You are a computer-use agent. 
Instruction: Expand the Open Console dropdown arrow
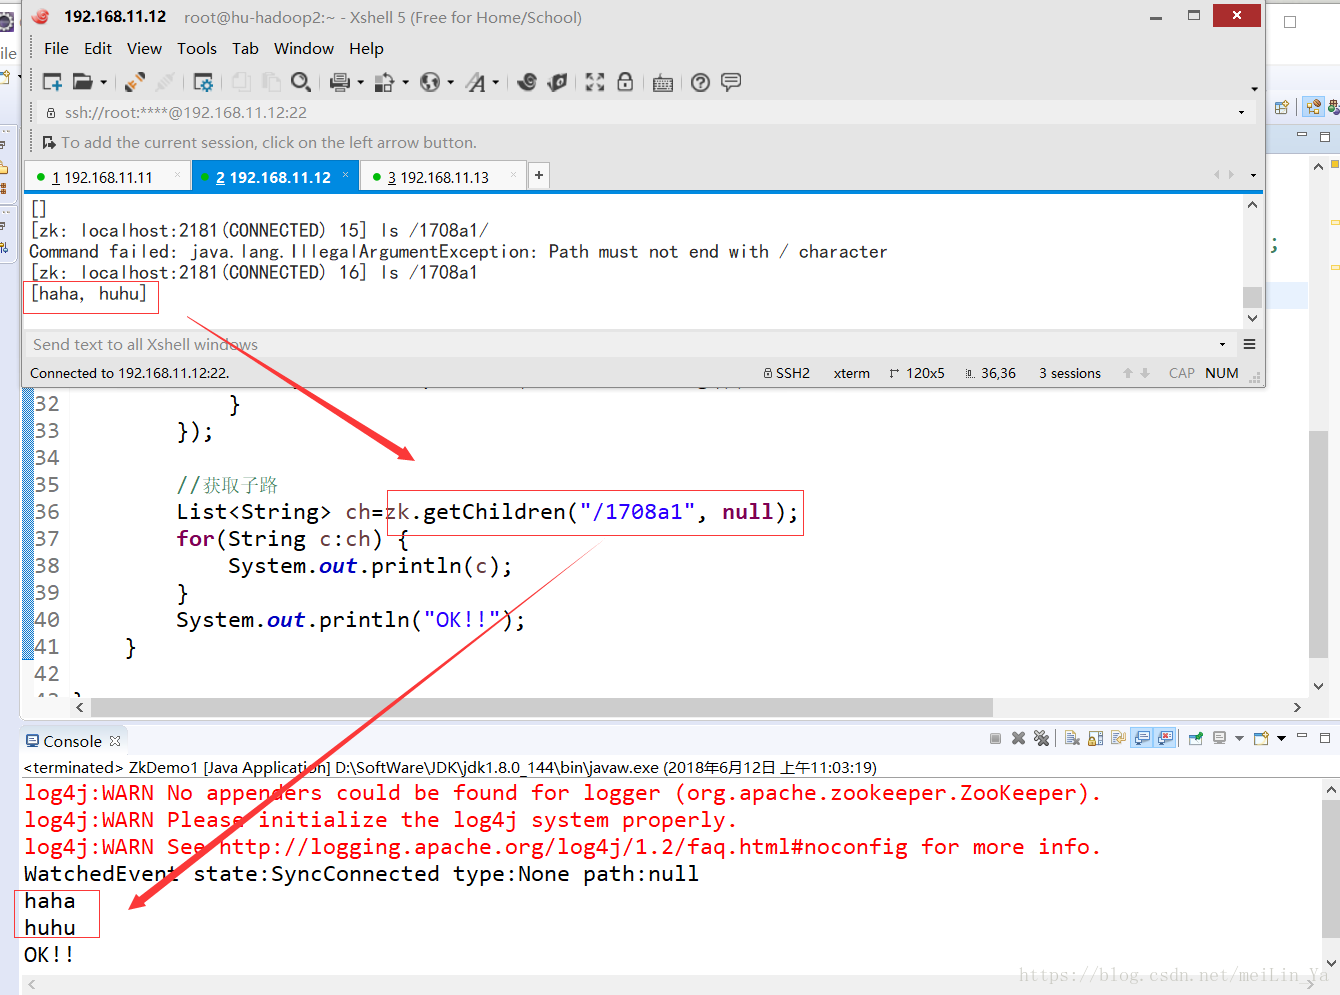tap(1281, 739)
